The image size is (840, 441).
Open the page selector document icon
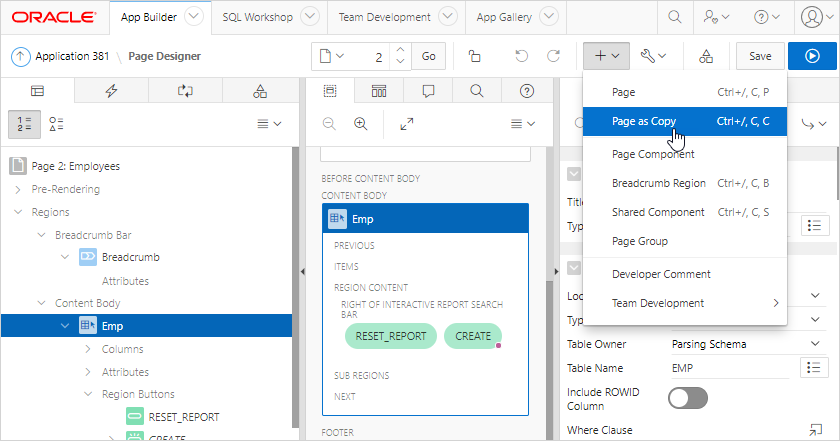pos(332,56)
